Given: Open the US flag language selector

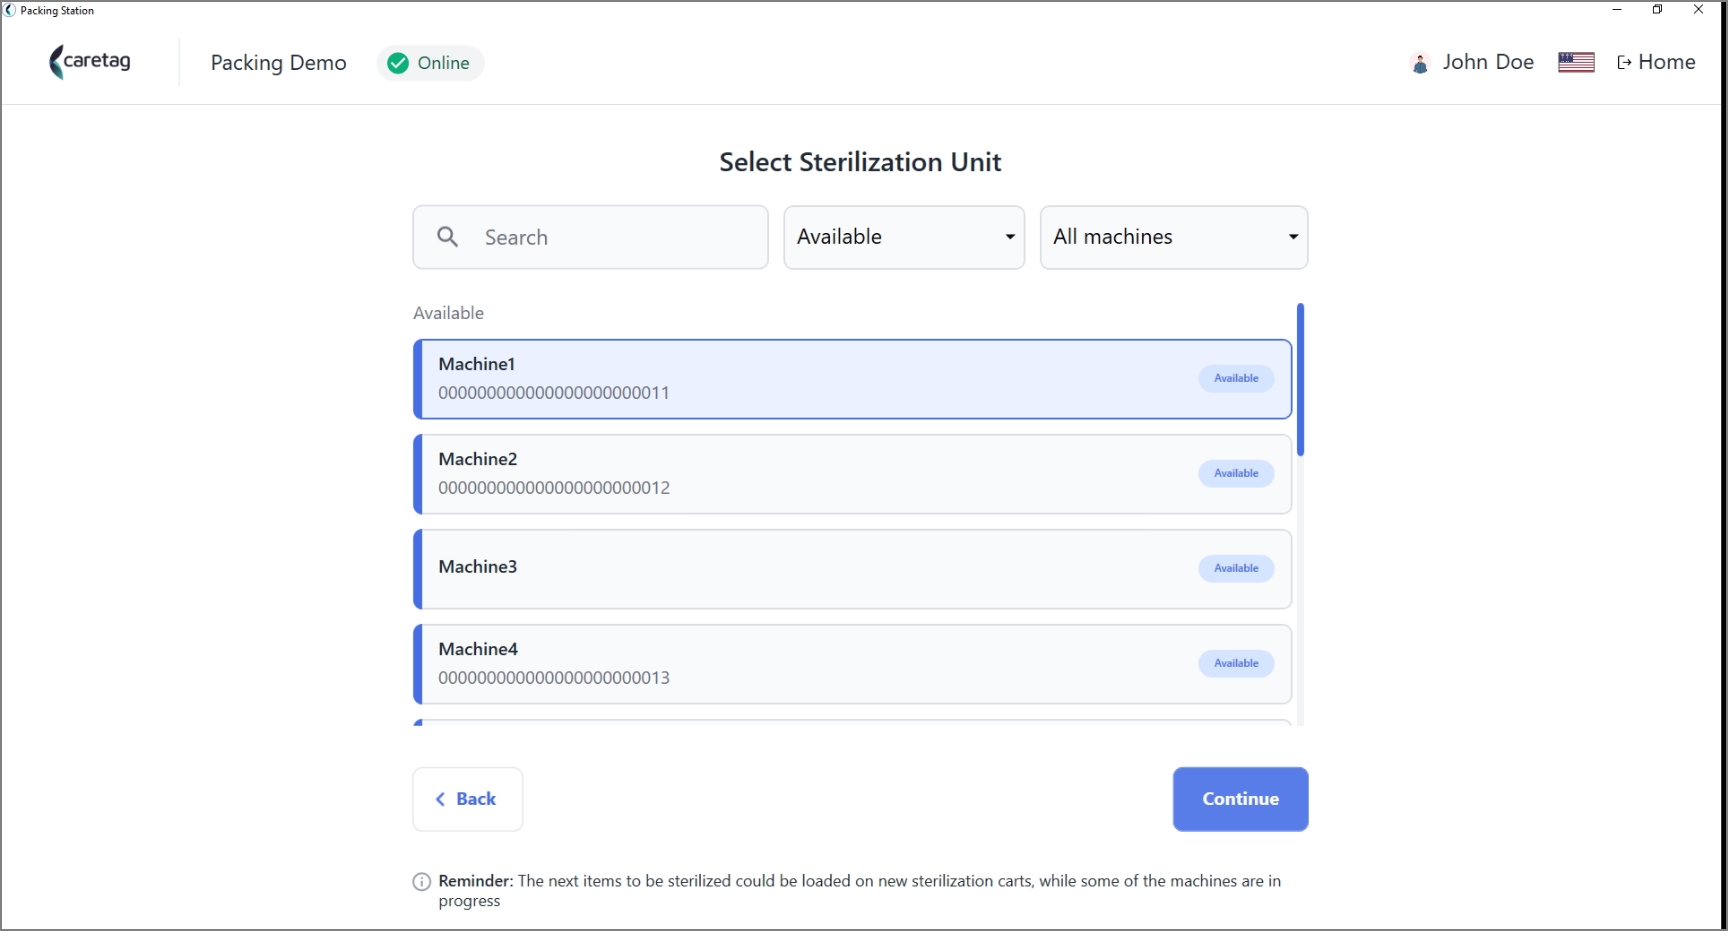Looking at the screenshot, I should 1576,62.
